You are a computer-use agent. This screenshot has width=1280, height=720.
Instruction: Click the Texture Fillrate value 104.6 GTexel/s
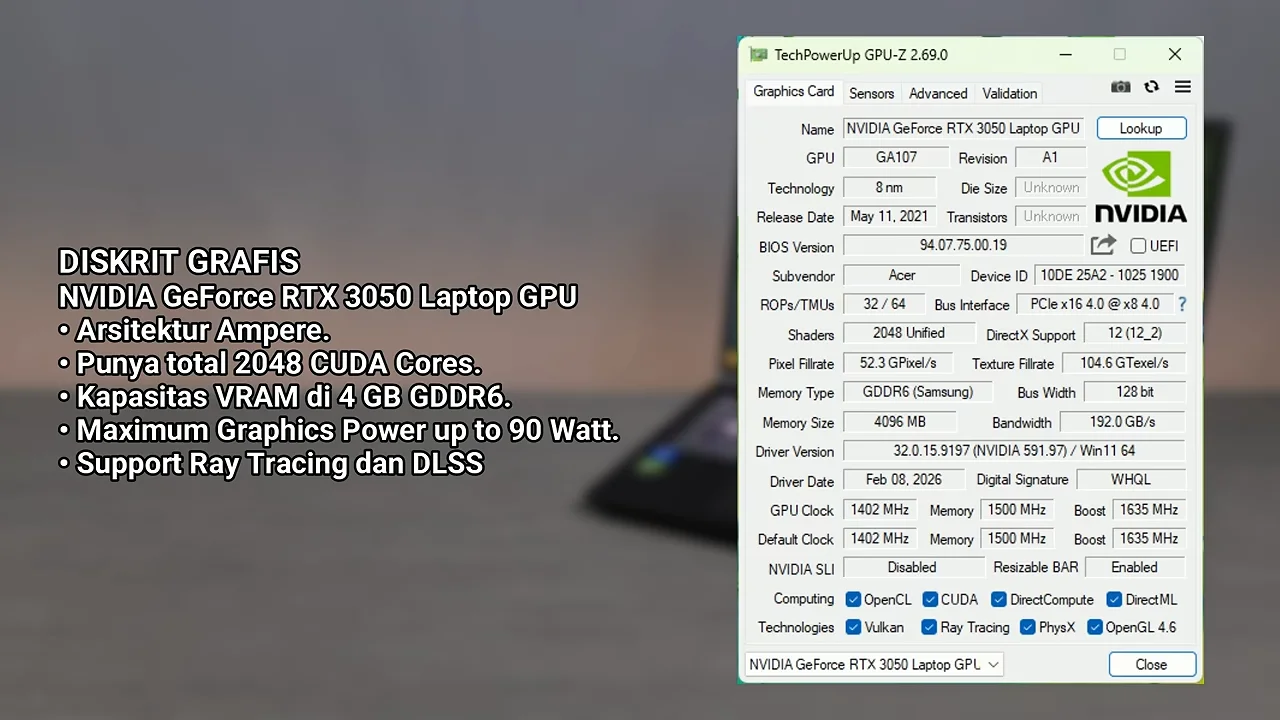coord(1124,363)
